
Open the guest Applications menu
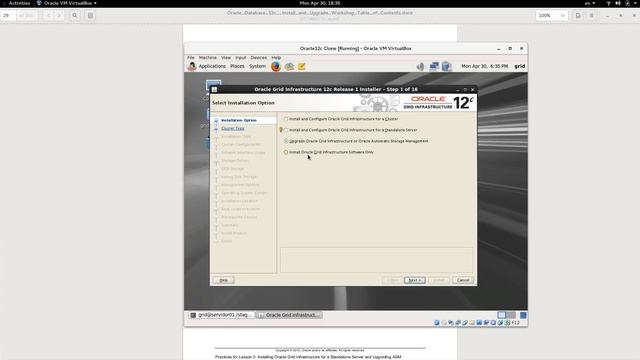click(x=212, y=66)
